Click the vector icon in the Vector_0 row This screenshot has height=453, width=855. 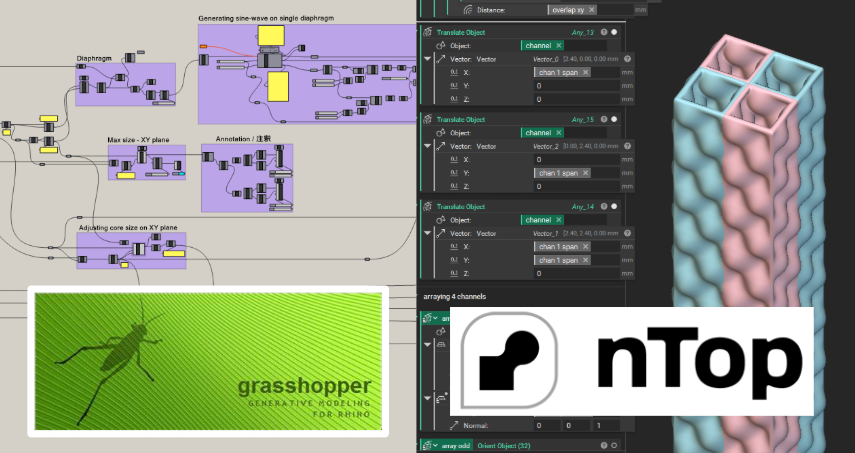click(441, 59)
